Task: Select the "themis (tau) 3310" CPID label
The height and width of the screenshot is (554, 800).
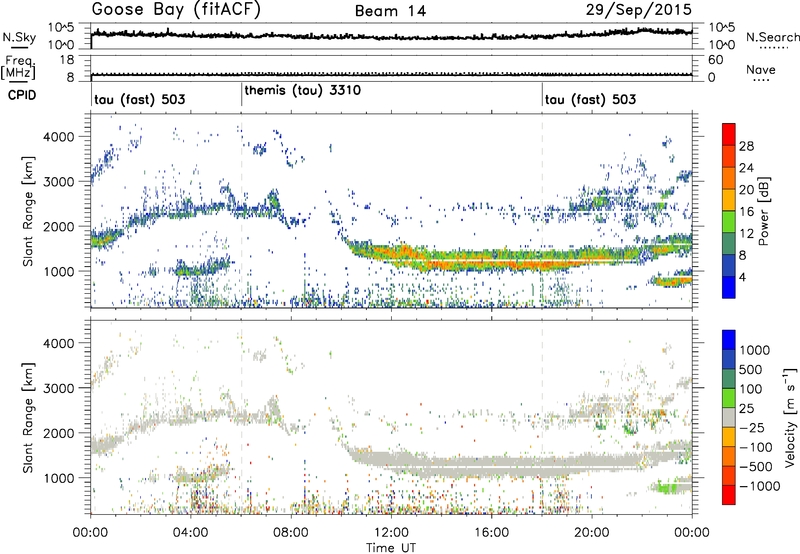Action: pyautogui.click(x=303, y=90)
